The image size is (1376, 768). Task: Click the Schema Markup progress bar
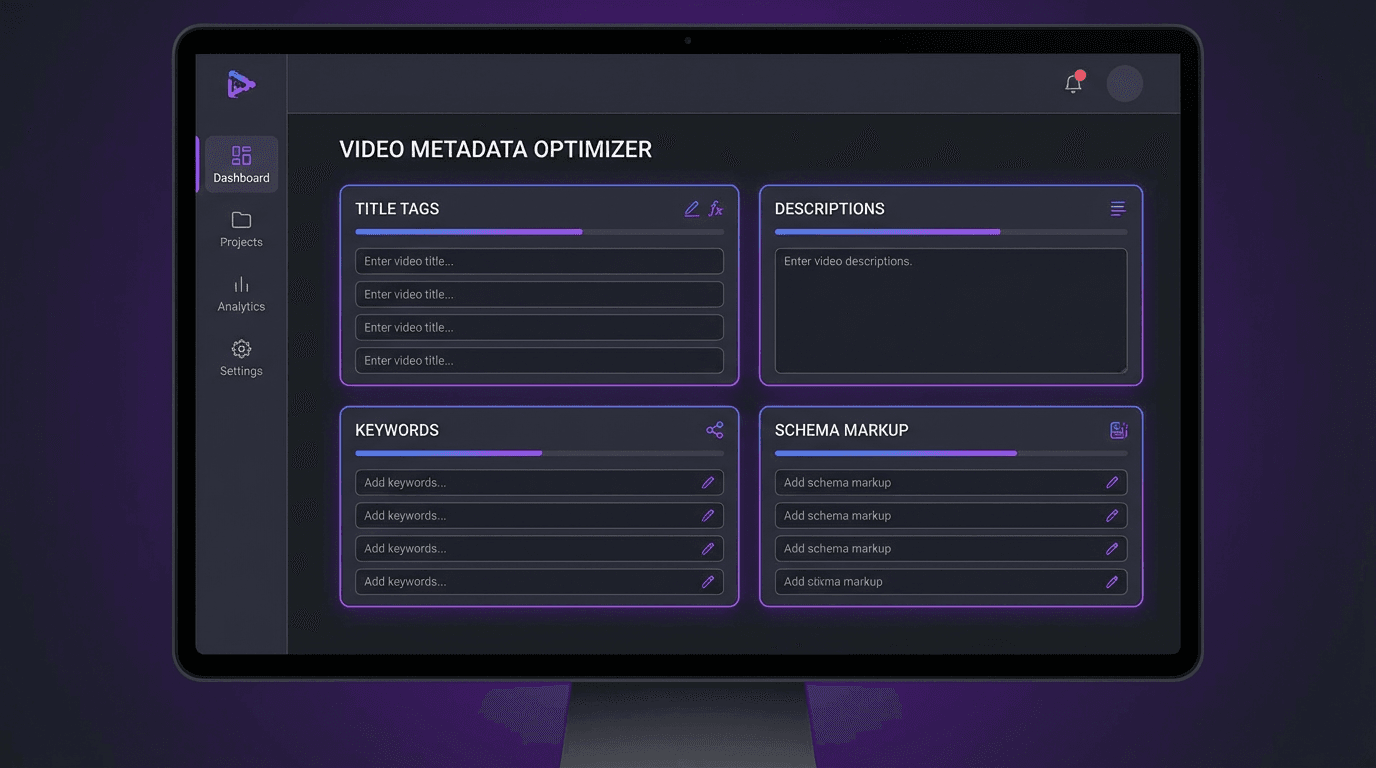[x=950, y=453]
